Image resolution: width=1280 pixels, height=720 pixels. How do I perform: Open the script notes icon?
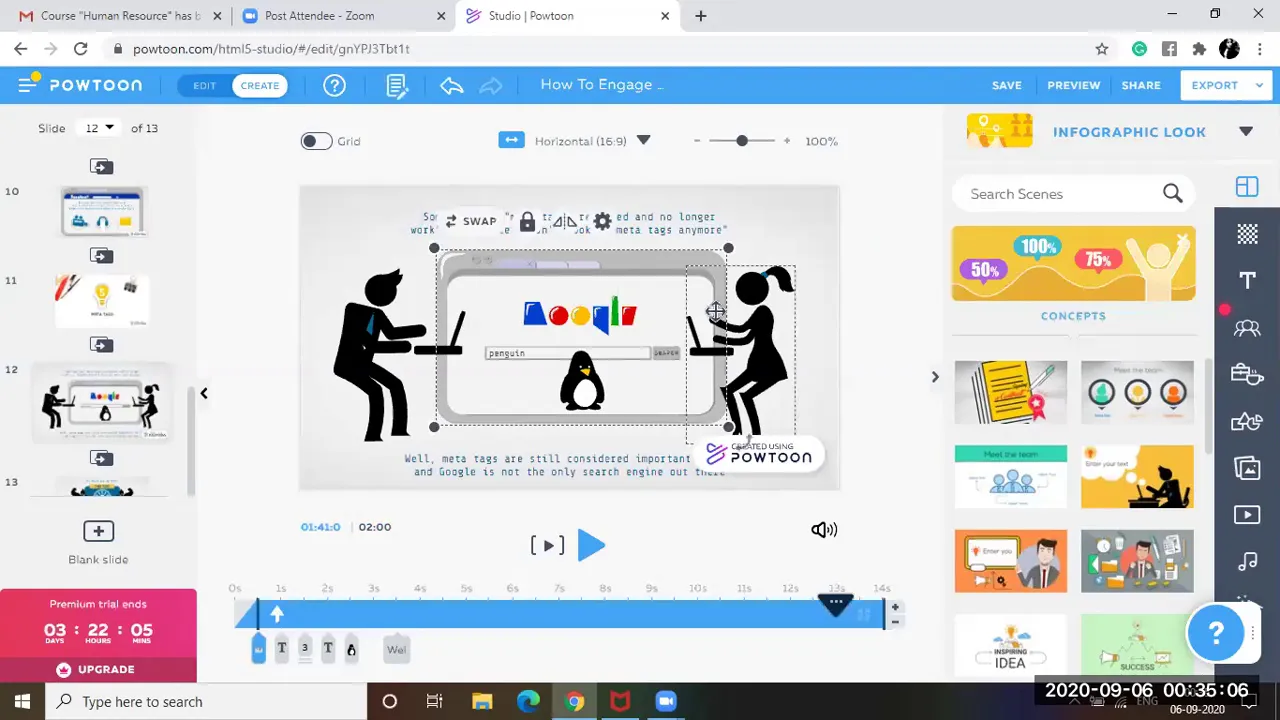397,86
